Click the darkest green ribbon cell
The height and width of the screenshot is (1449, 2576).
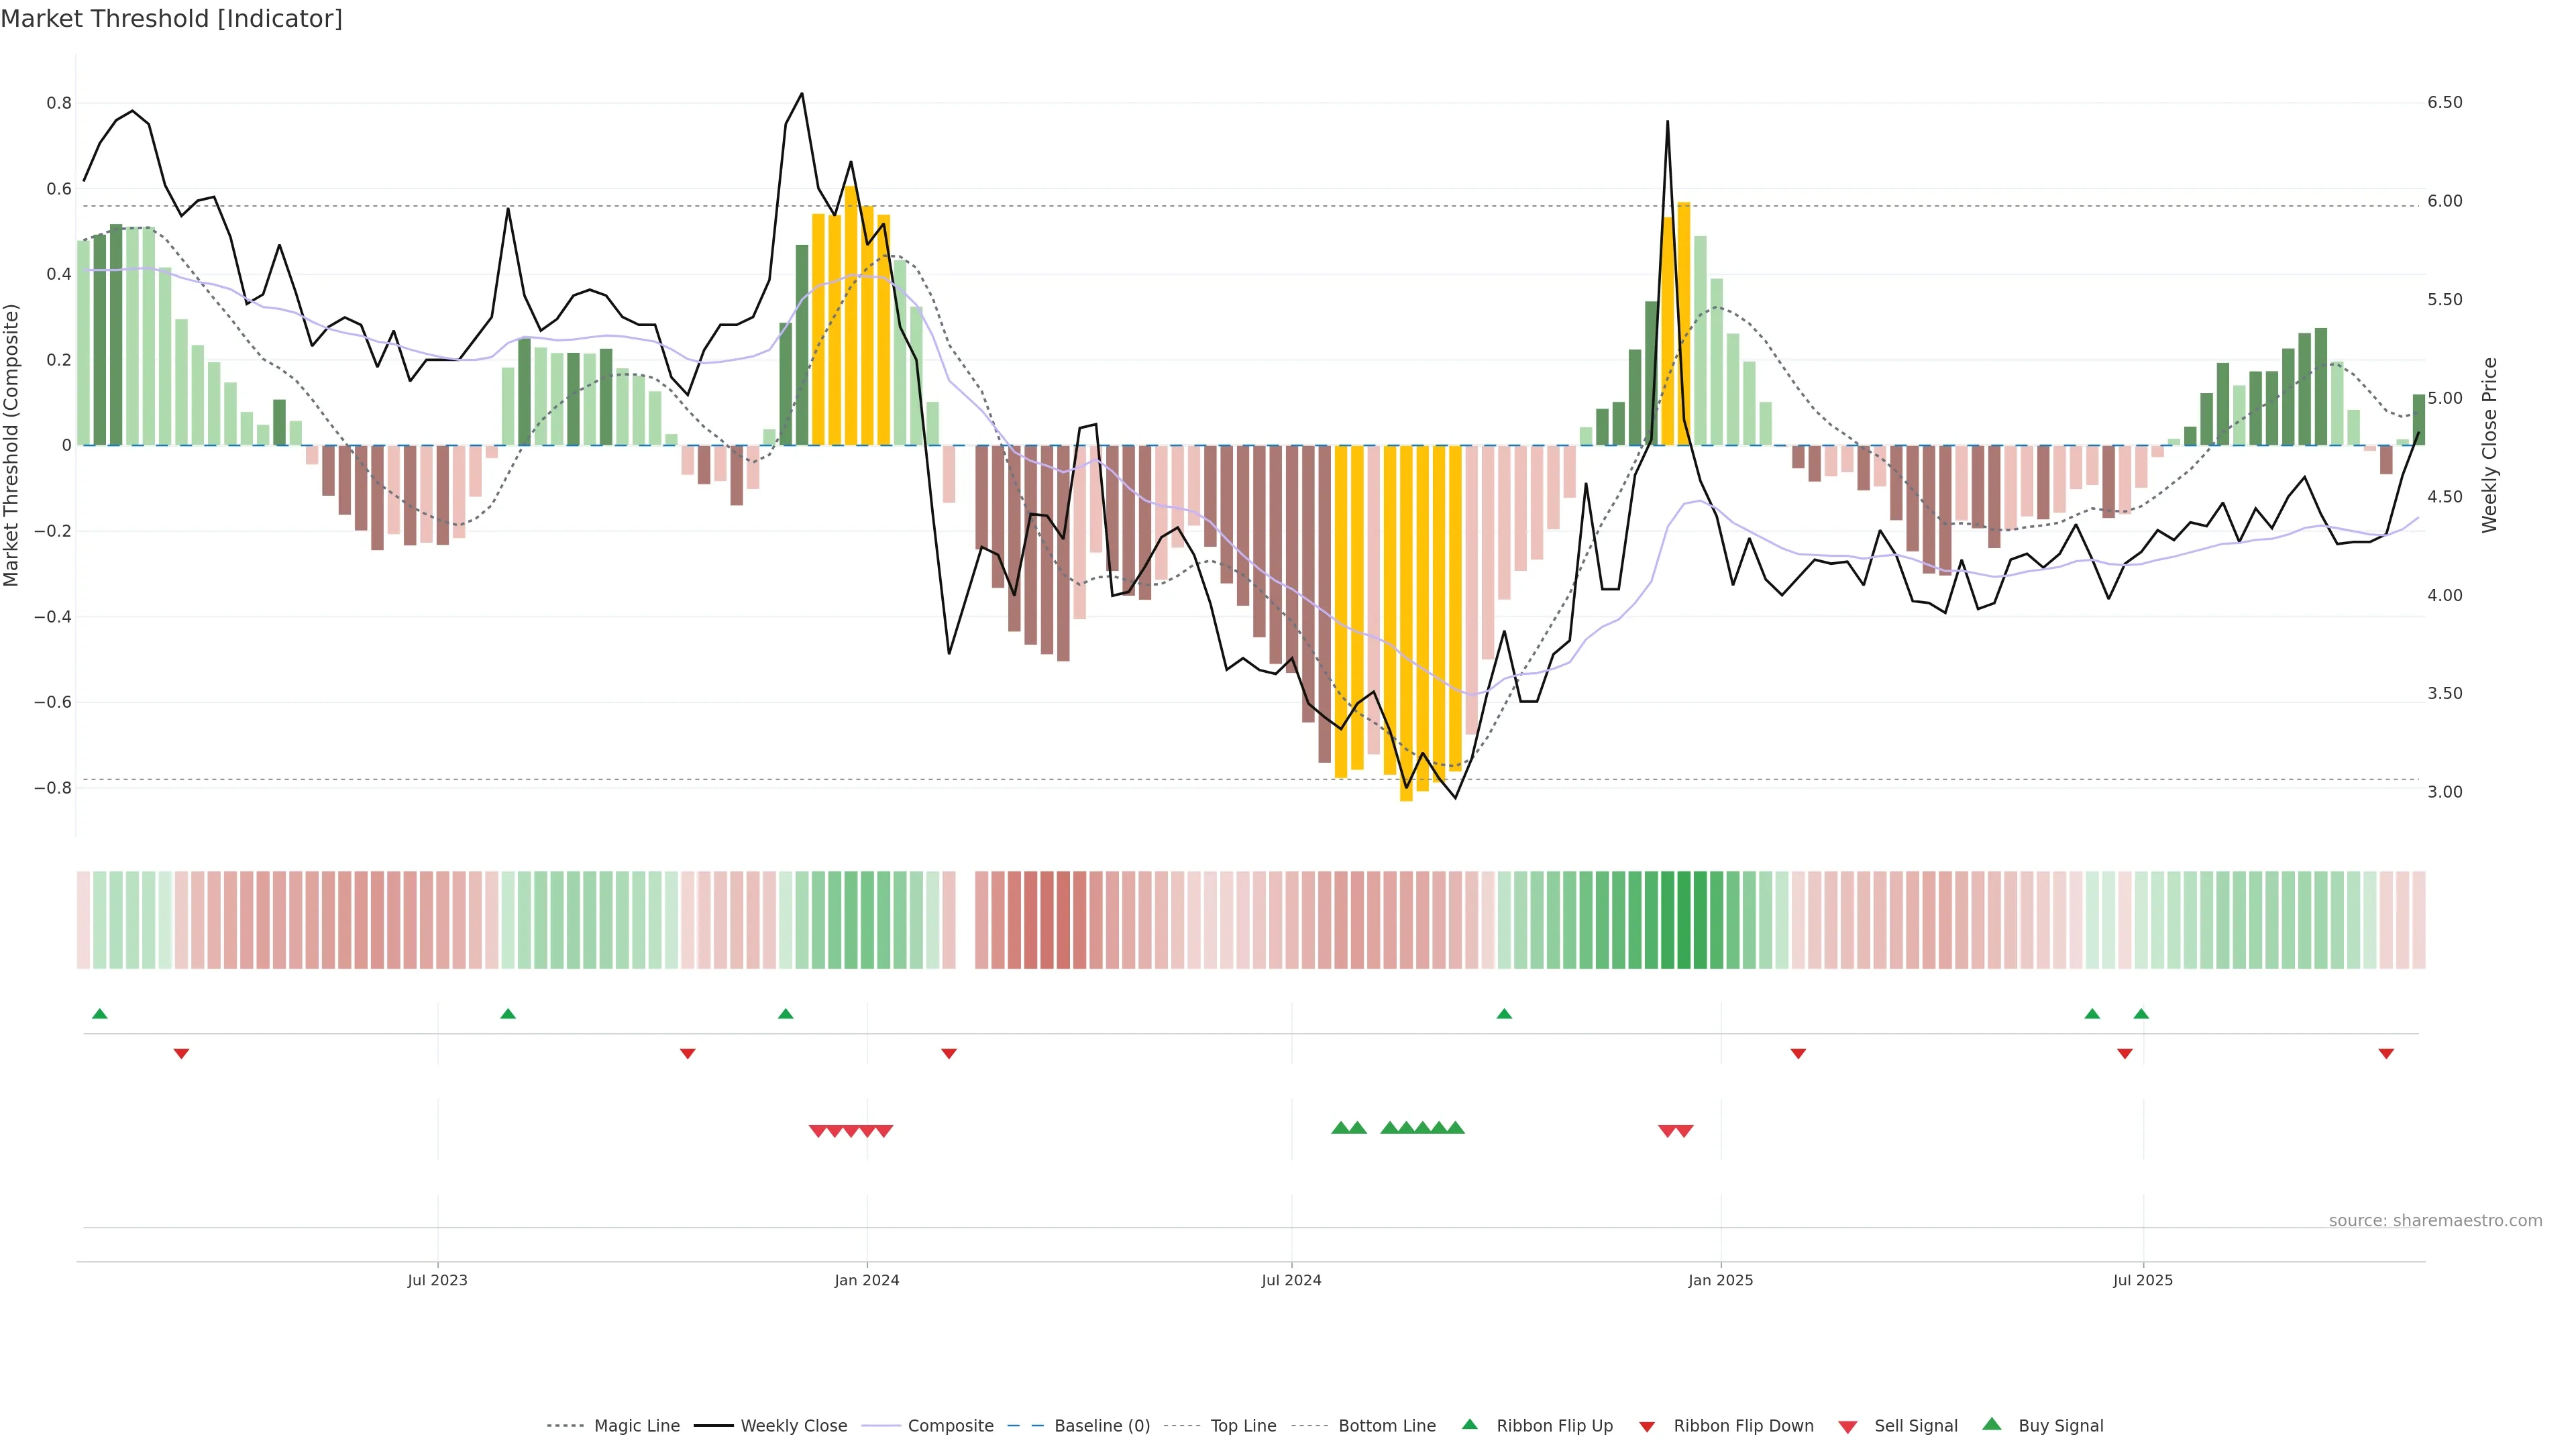[1684, 920]
